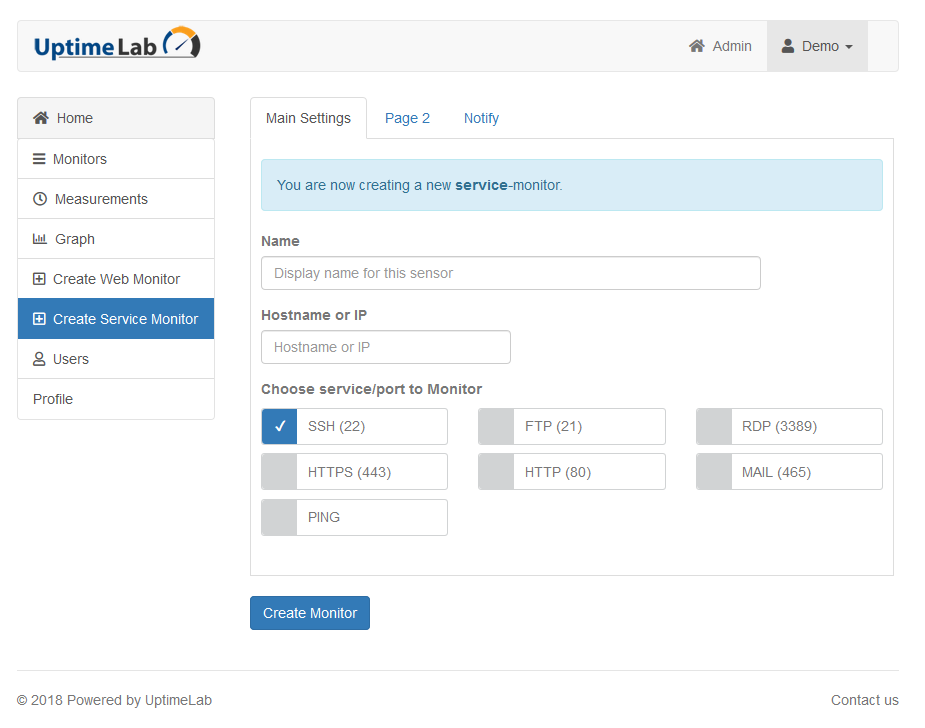Tick the HTTPS (443) service checkbox
Viewport: 925px width, 728px height.
(x=280, y=472)
